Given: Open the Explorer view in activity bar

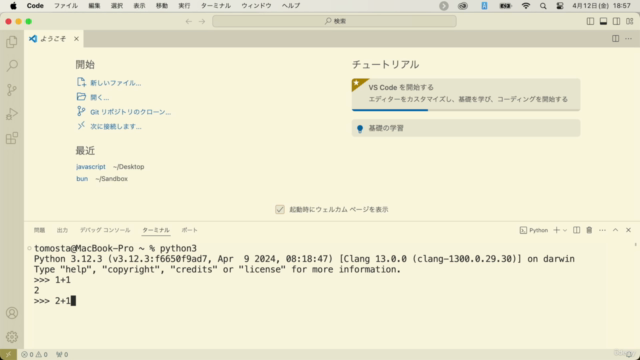Looking at the screenshot, I should tap(12, 42).
